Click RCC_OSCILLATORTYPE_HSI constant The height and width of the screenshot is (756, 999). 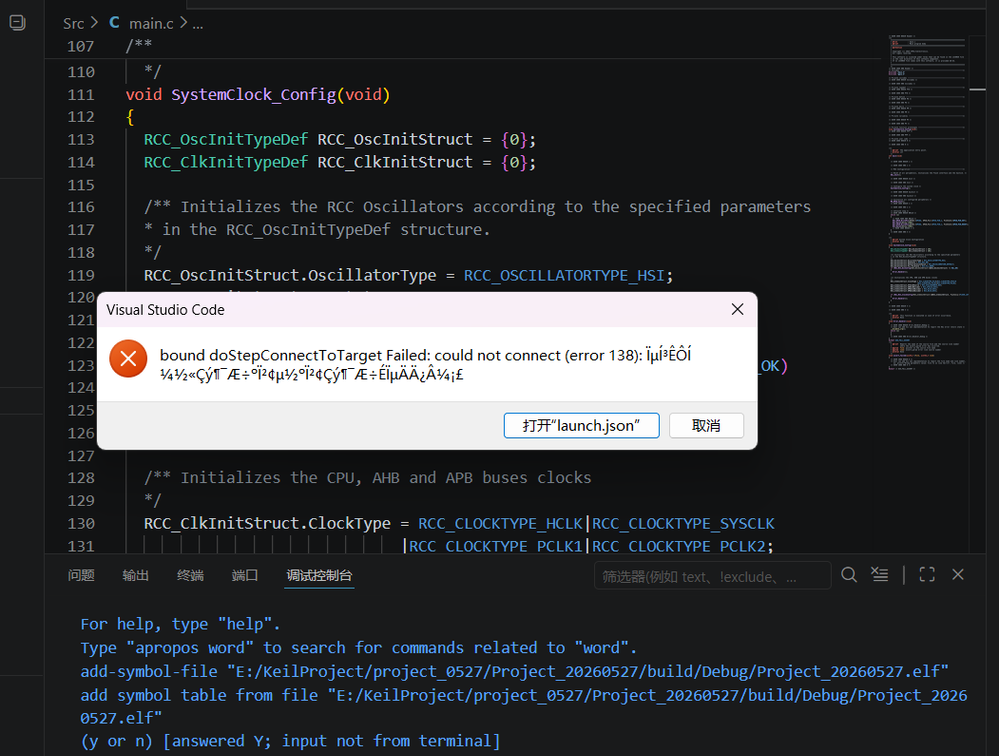(564, 275)
